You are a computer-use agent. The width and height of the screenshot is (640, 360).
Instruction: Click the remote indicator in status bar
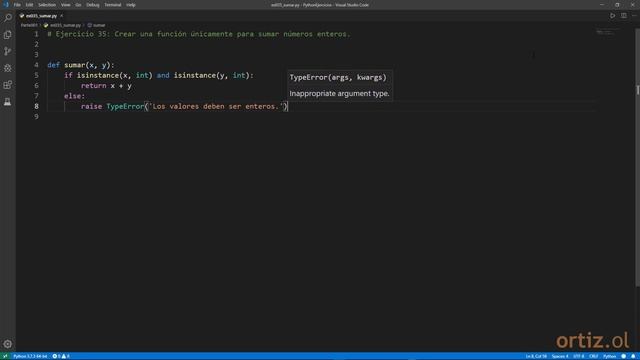point(5,356)
